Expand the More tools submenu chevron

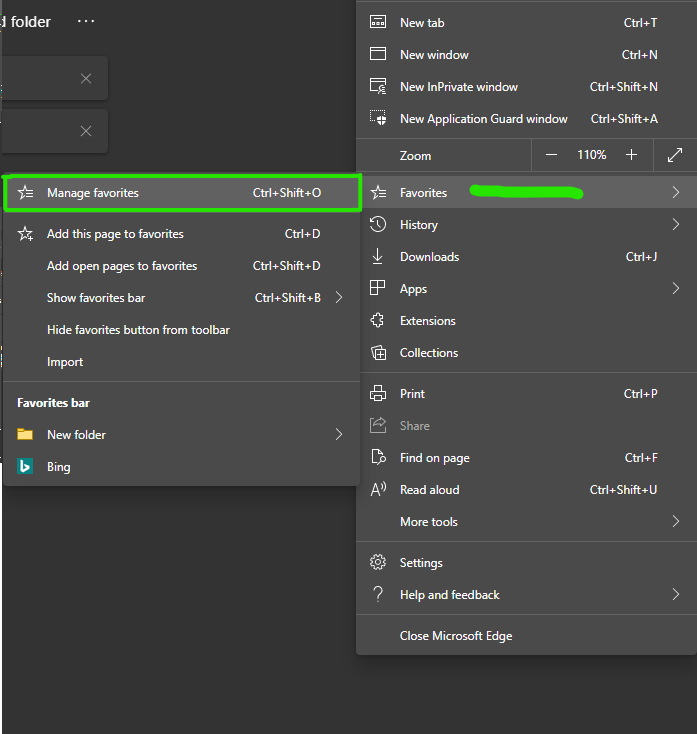point(675,521)
